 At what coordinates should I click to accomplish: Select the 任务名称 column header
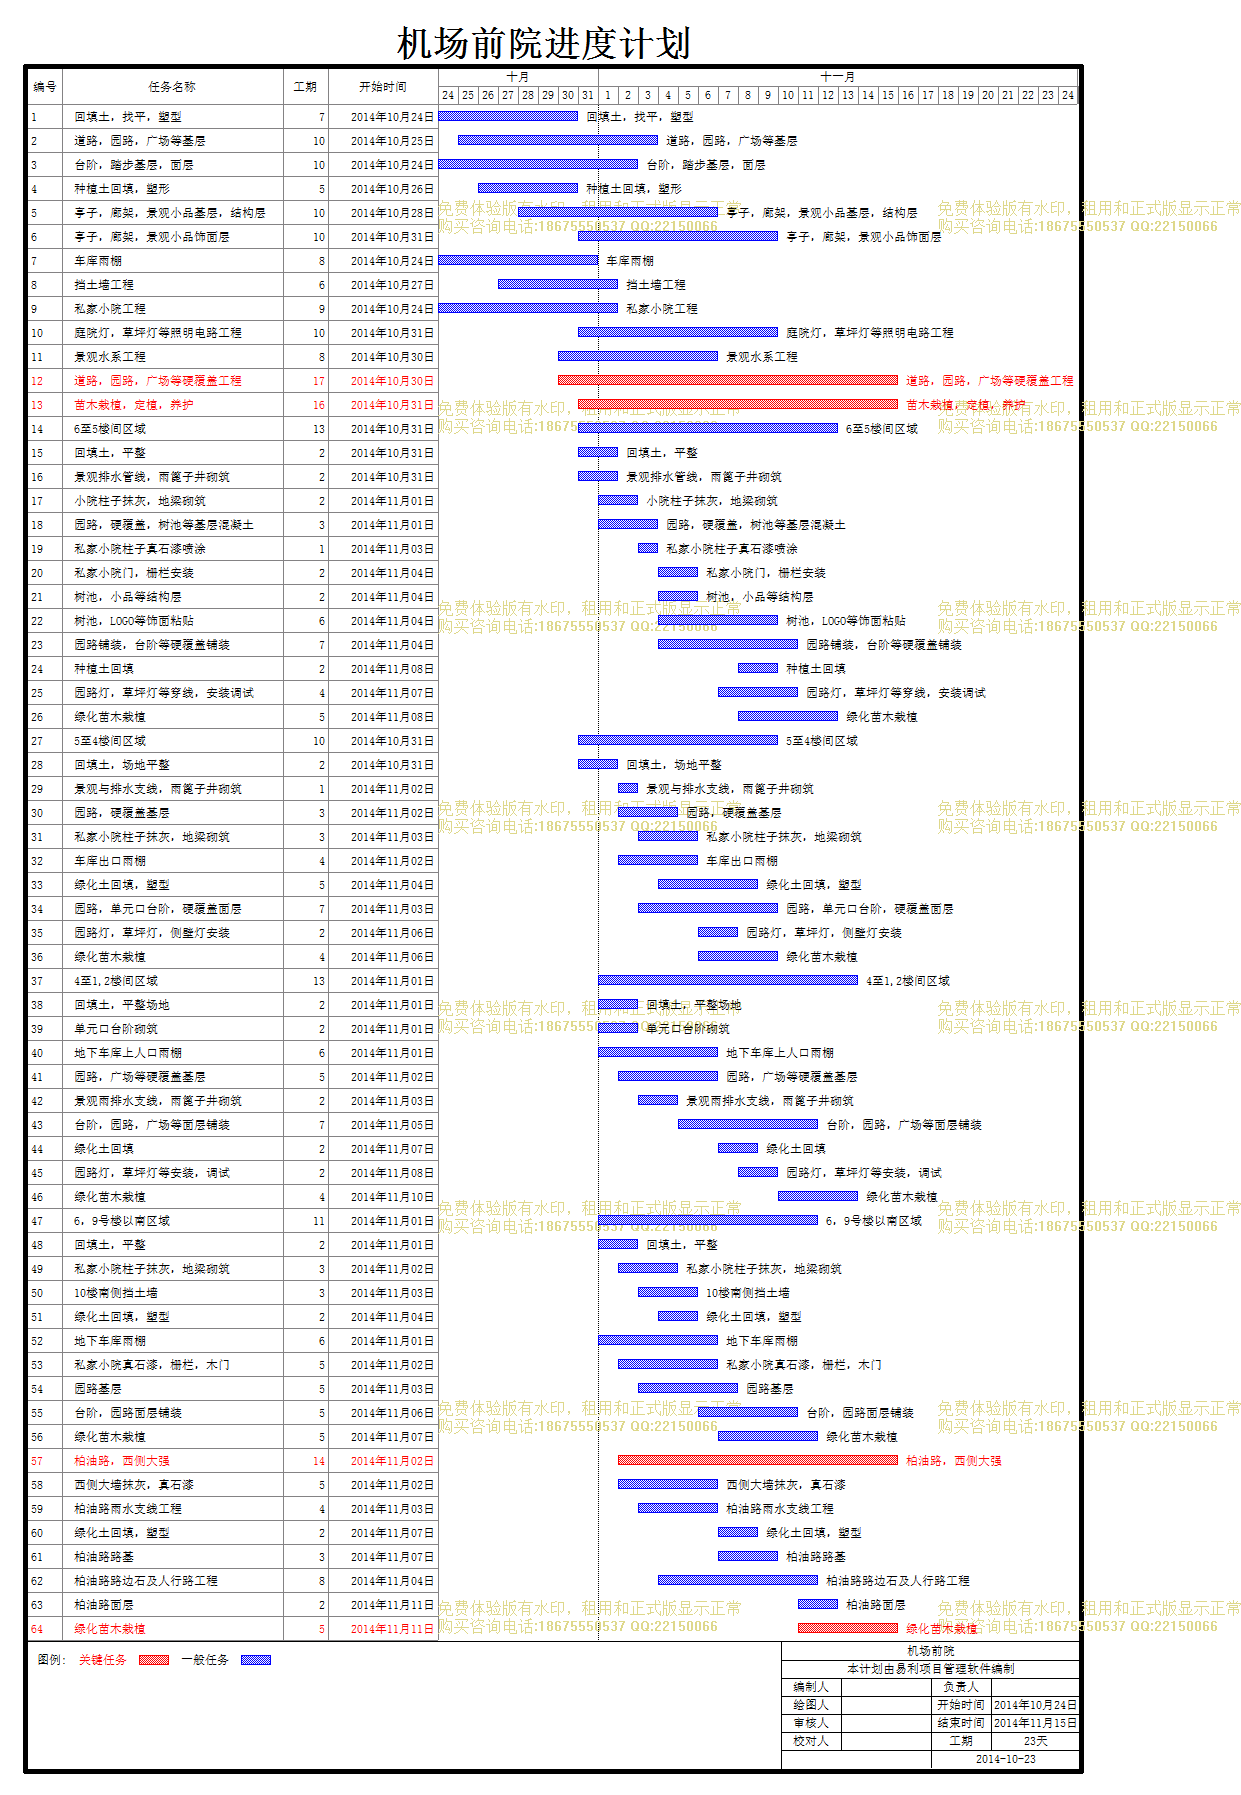[x=173, y=87]
